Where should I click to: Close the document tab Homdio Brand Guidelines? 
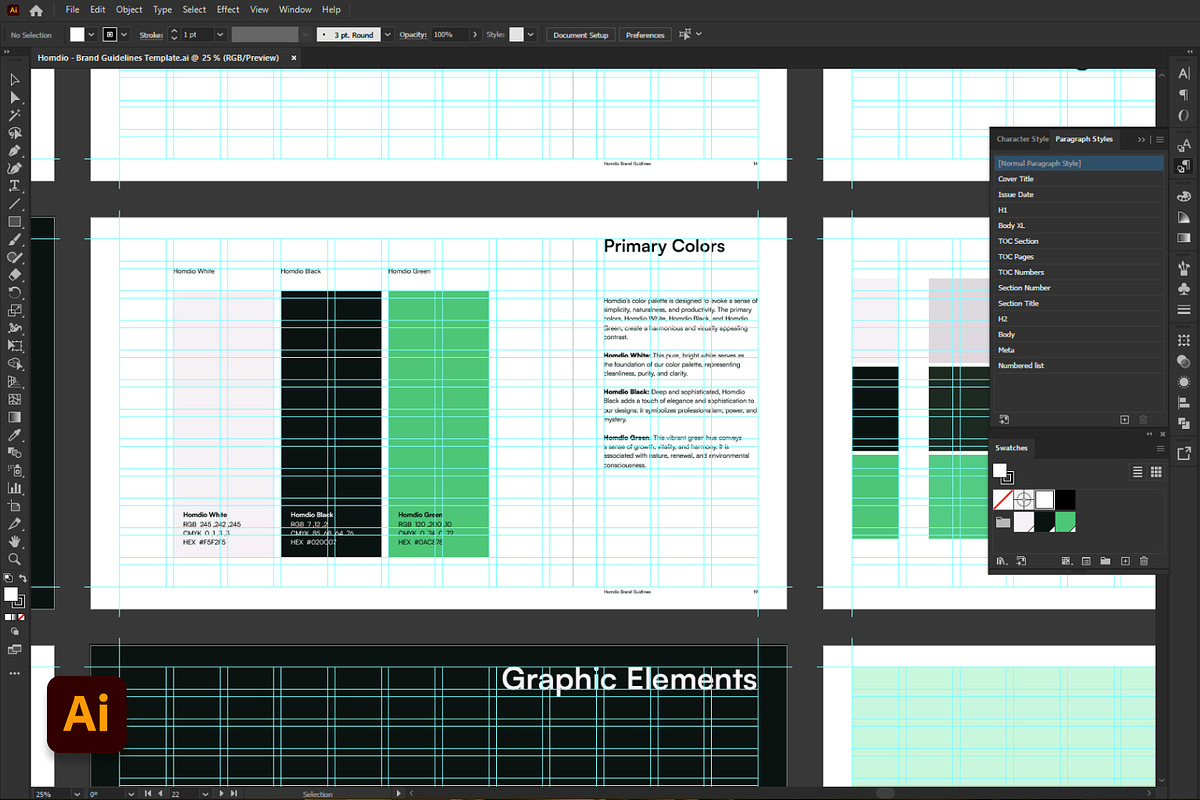click(x=293, y=58)
